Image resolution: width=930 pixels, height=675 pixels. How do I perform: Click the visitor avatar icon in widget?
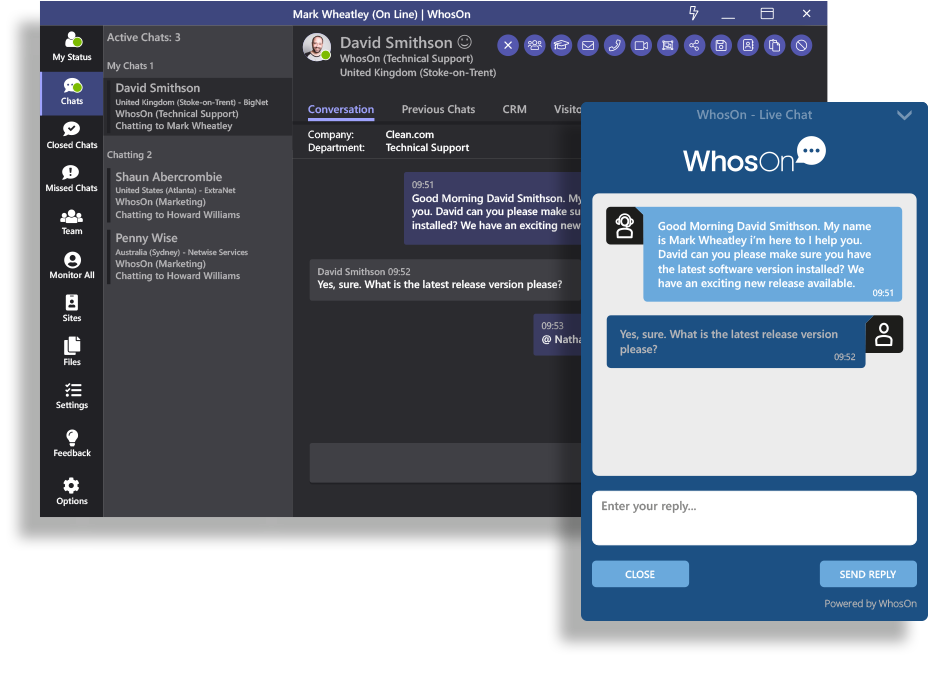pyautogui.click(x=884, y=335)
